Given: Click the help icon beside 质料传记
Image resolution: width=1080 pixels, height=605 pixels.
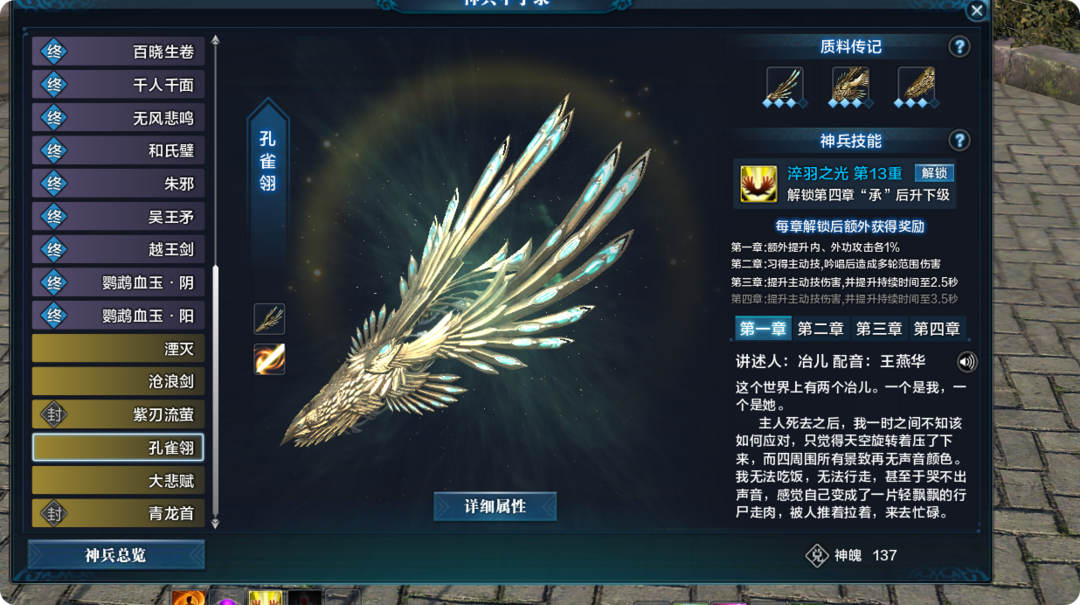Looking at the screenshot, I should (959, 47).
